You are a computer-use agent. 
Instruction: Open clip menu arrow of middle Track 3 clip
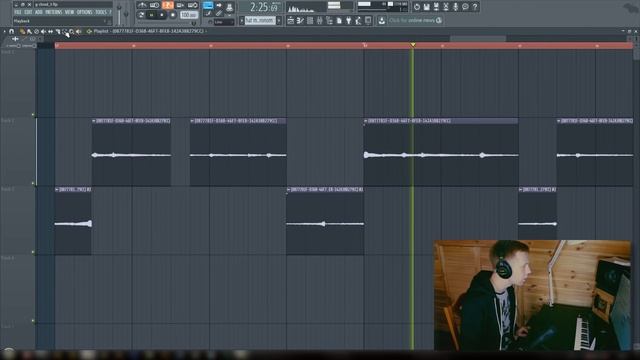tap(289, 189)
